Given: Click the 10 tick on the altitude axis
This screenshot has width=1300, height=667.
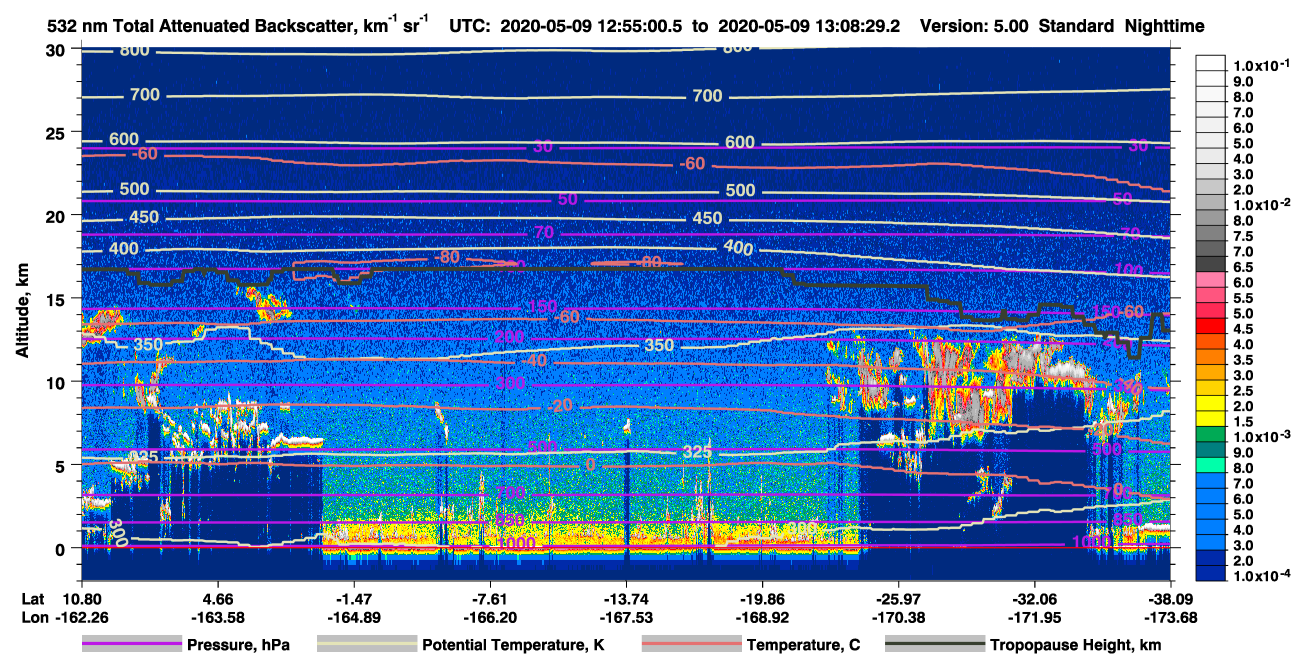Looking at the screenshot, I should [58, 381].
